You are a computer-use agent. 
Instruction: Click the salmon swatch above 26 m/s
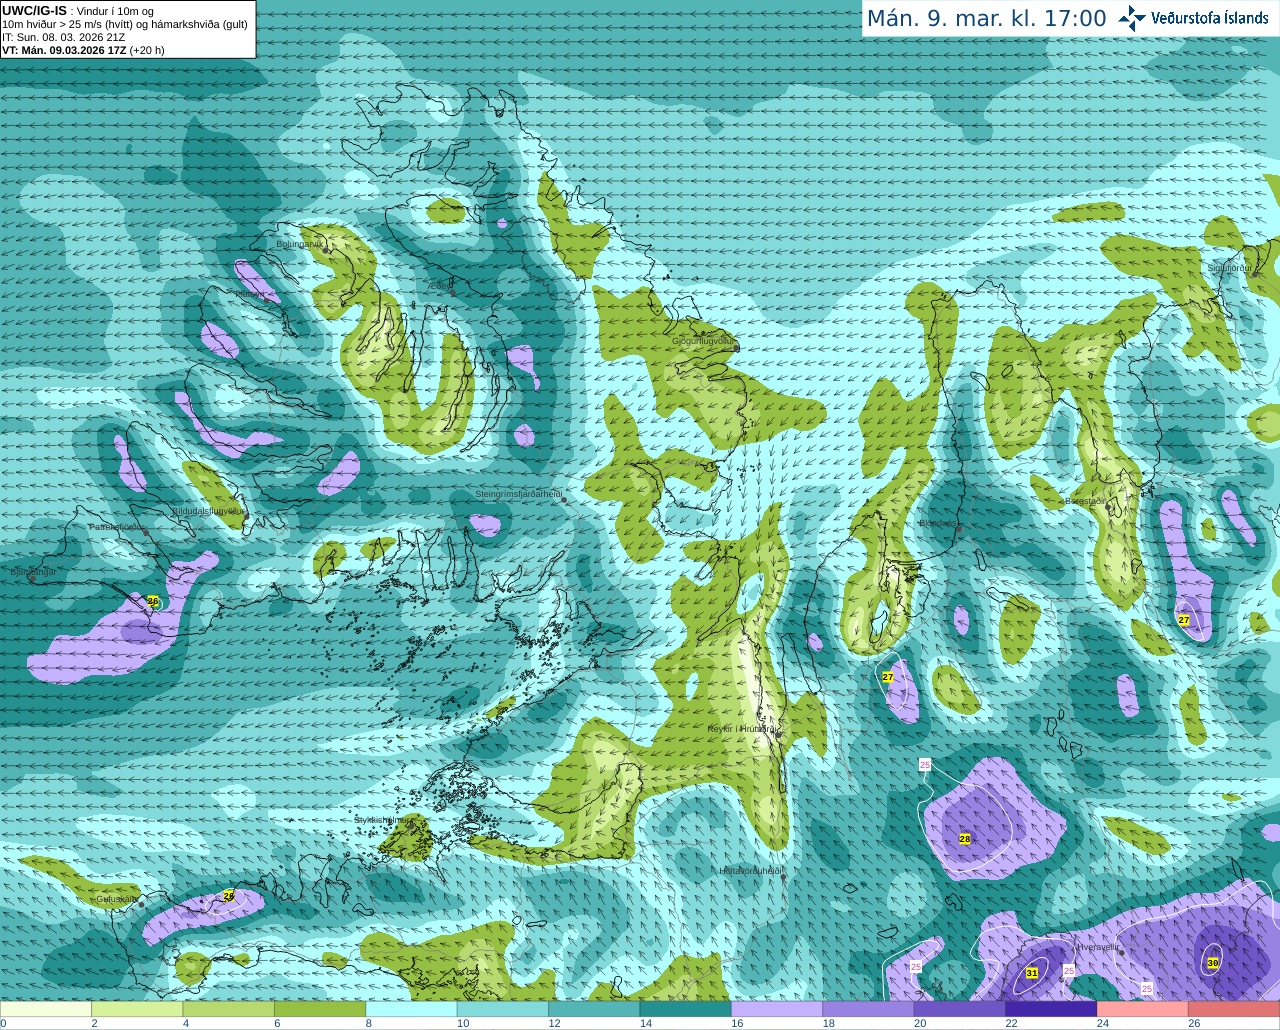coord(1234,1009)
